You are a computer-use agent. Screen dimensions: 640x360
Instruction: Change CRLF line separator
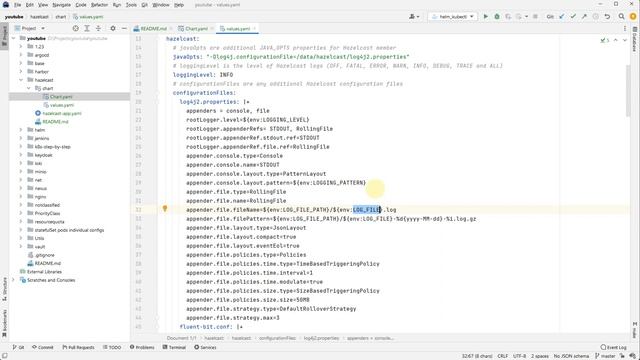coord(502,356)
